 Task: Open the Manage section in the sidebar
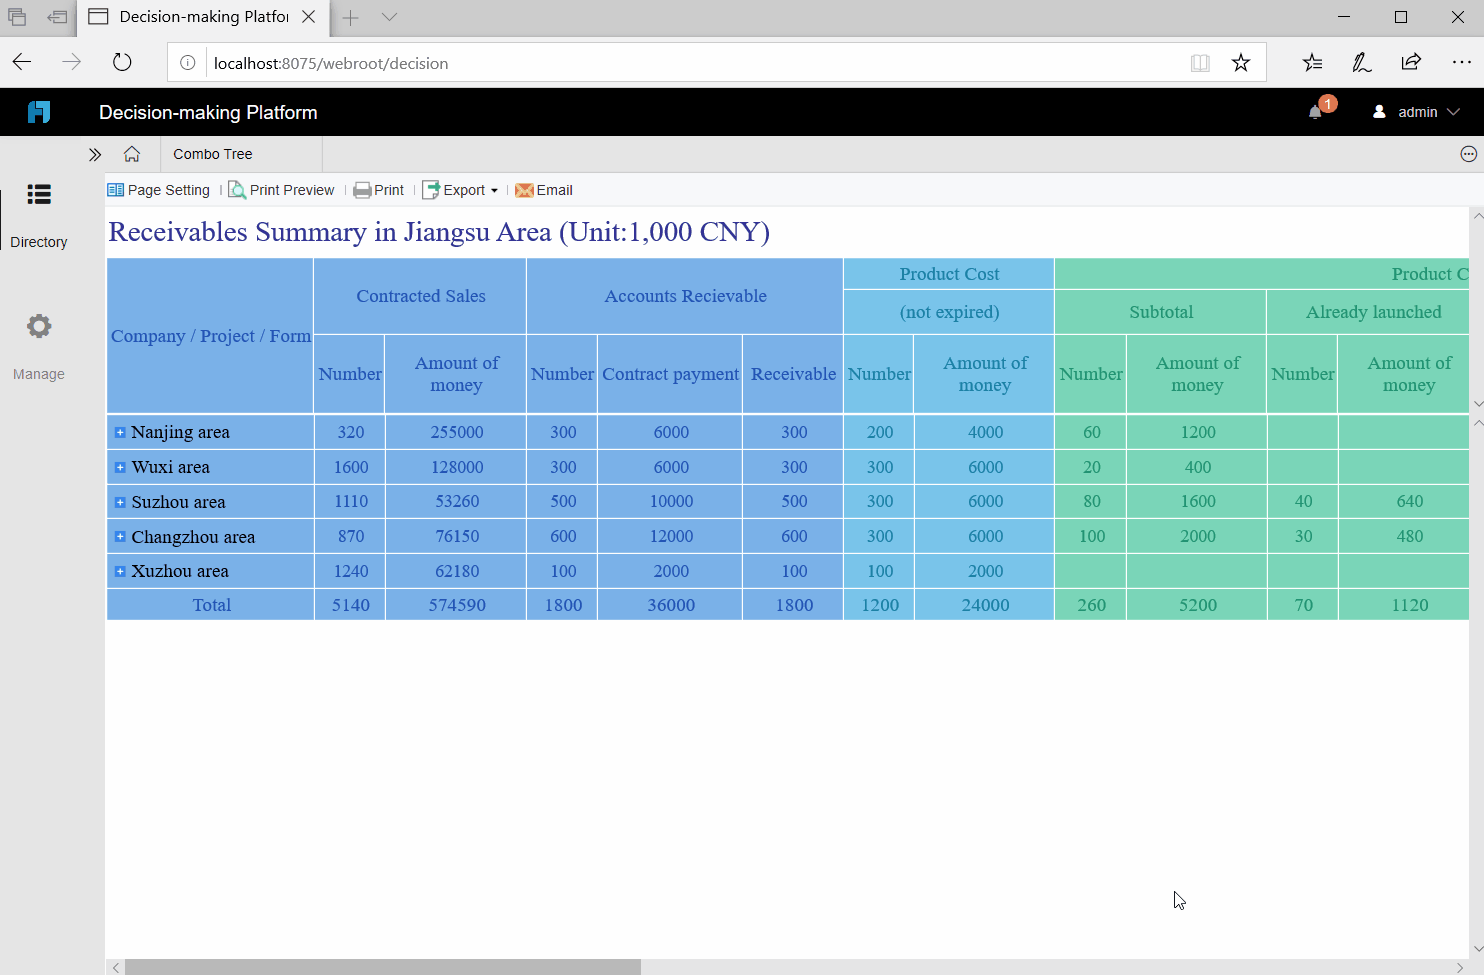(x=38, y=345)
